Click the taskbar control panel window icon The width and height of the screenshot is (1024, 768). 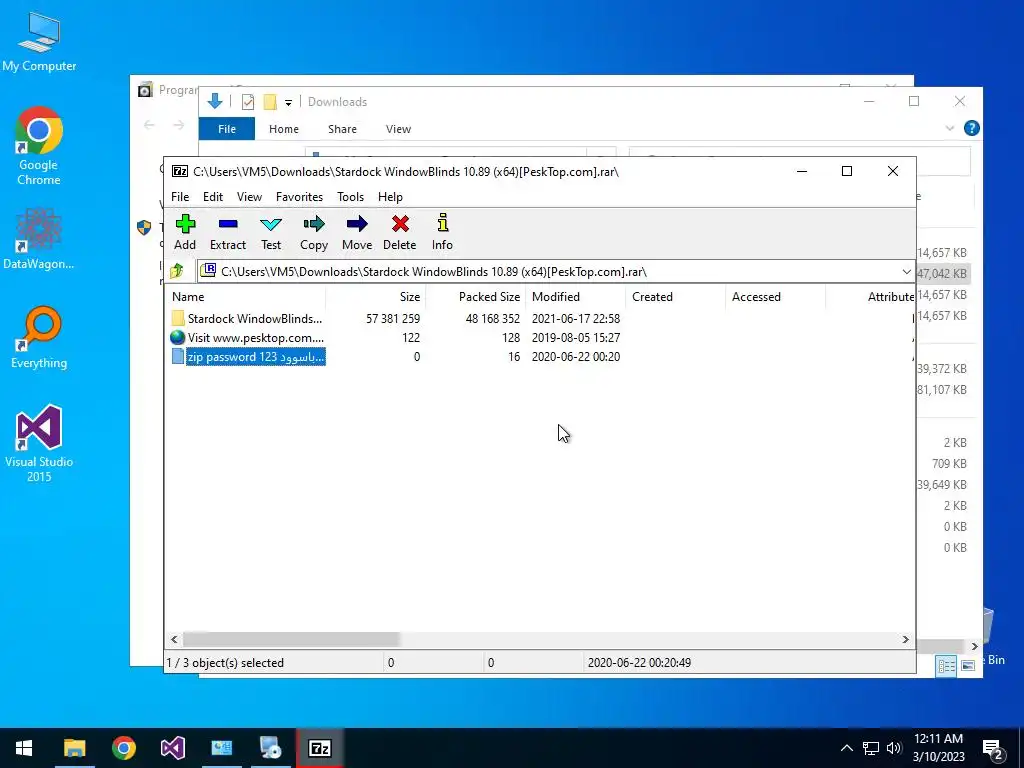(x=221, y=748)
